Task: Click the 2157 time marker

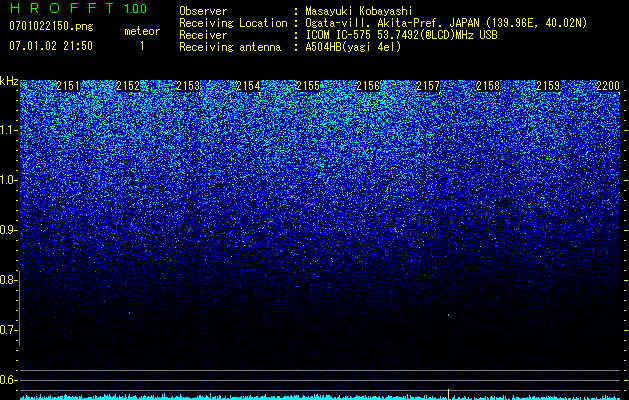Action: pyautogui.click(x=428, y=86)
